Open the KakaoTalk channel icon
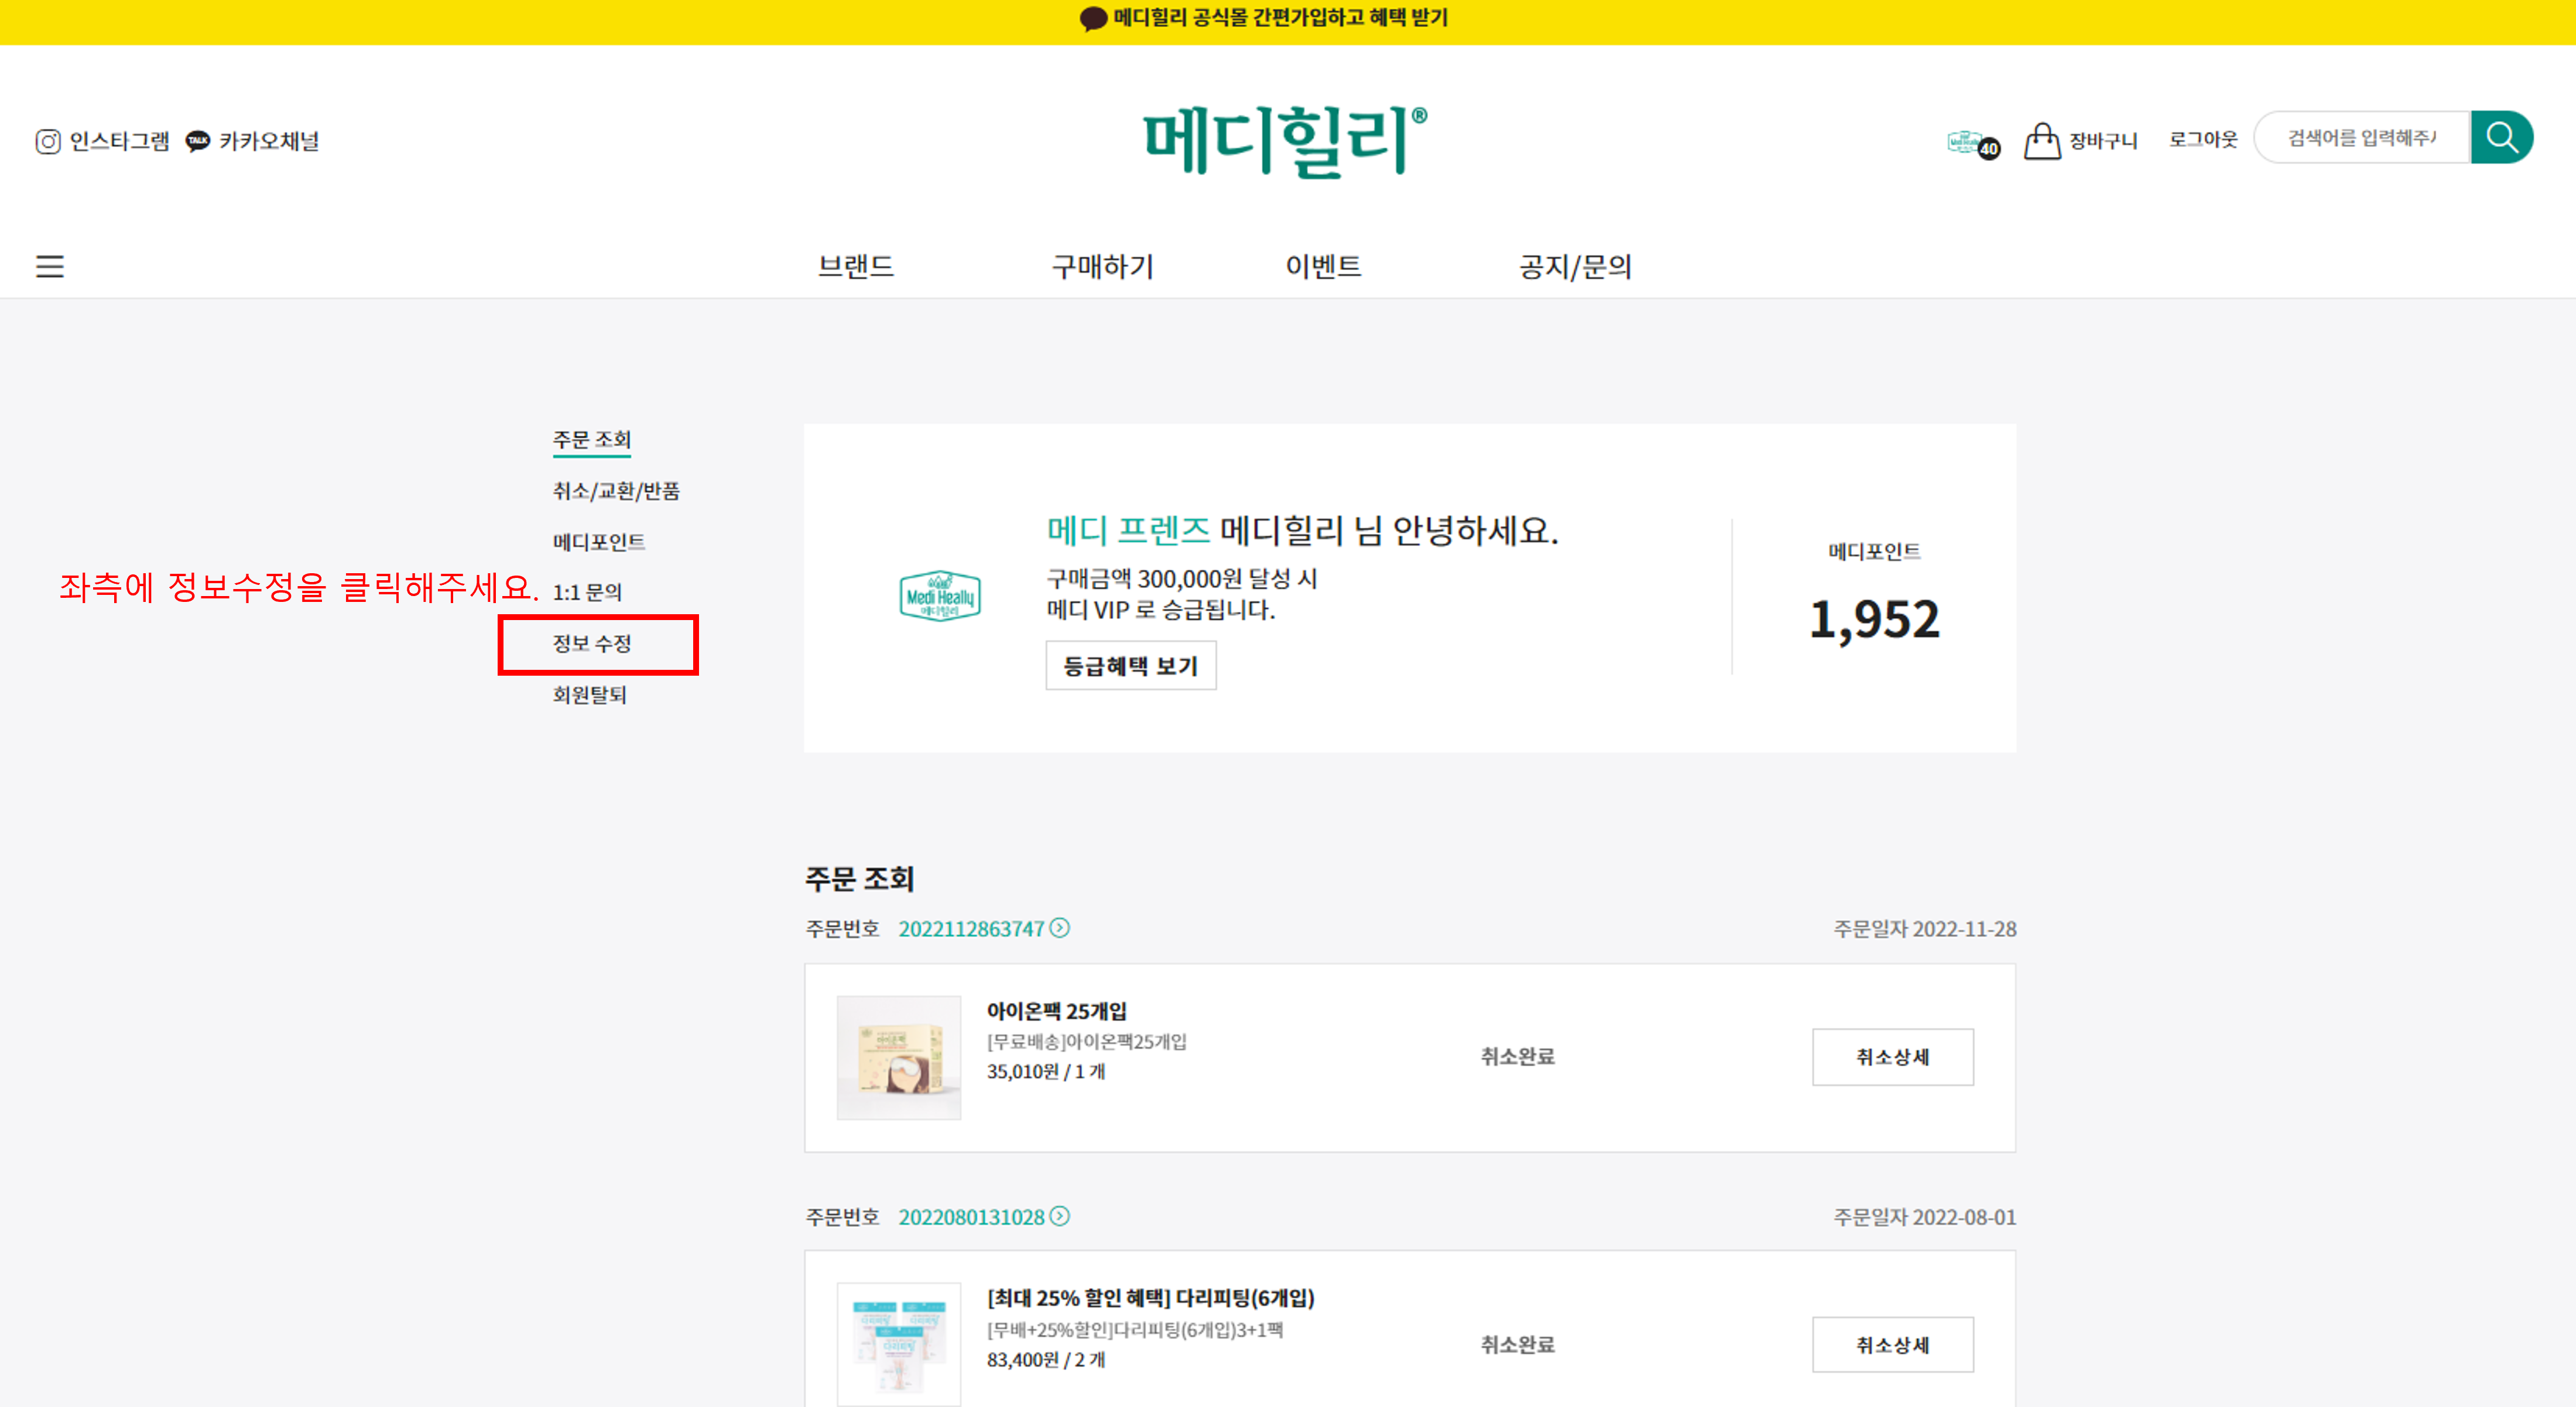The height and width of the screenshot is (1407, 2576). point(198,141)
